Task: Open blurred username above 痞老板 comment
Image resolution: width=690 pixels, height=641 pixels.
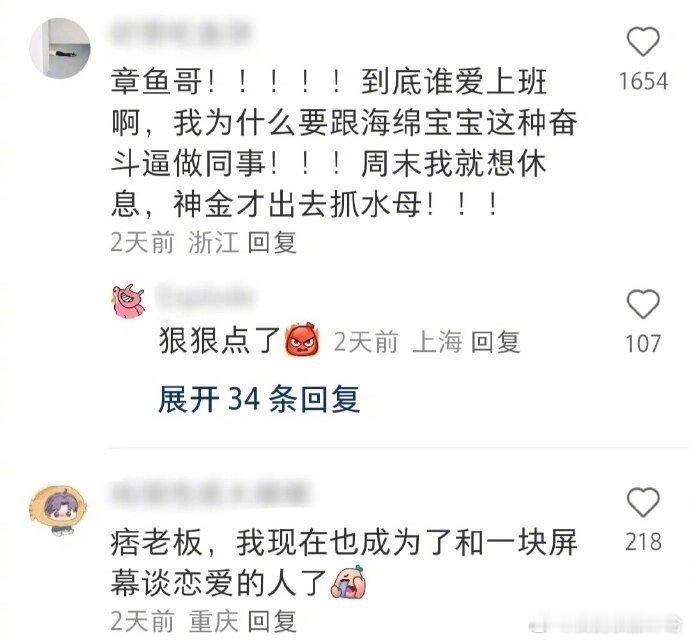Action: 209,492
